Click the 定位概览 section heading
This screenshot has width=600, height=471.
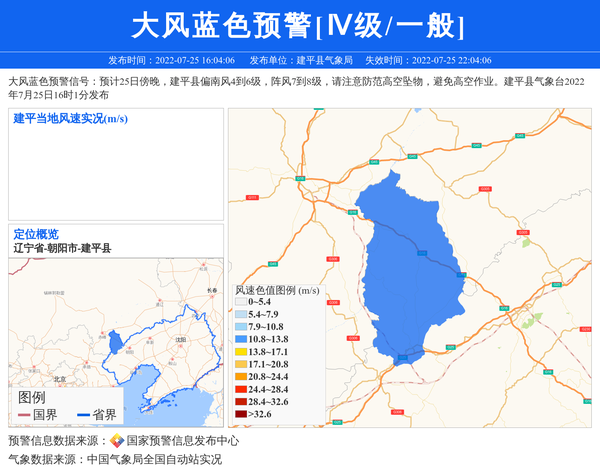pyautogui.click(x=36, y=234)
